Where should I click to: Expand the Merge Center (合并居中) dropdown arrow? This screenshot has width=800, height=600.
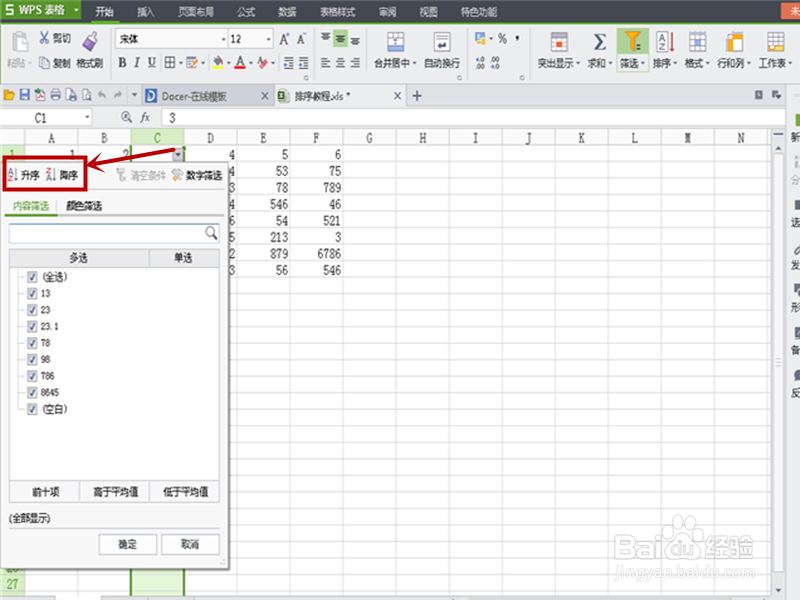[x=414, y=64]
